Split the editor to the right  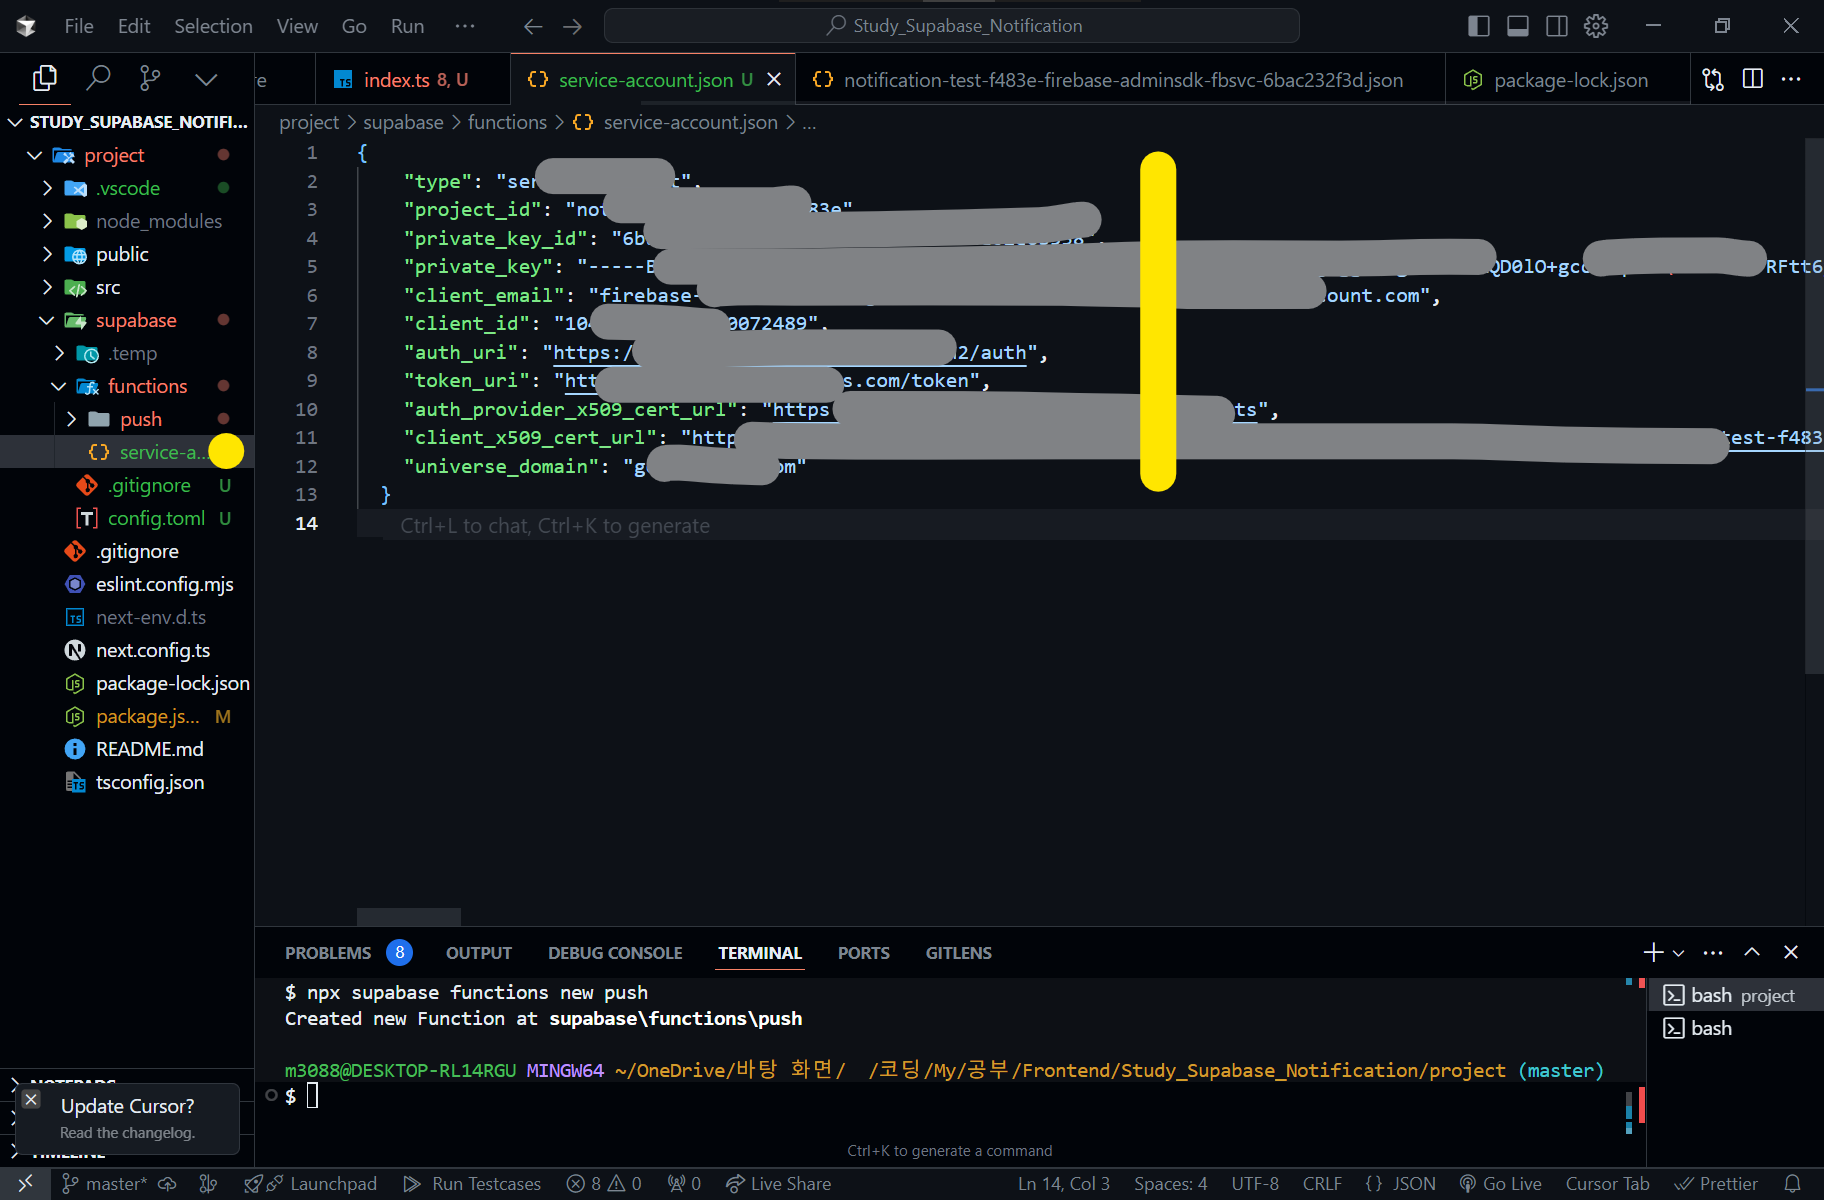[x=1752, y=79]
